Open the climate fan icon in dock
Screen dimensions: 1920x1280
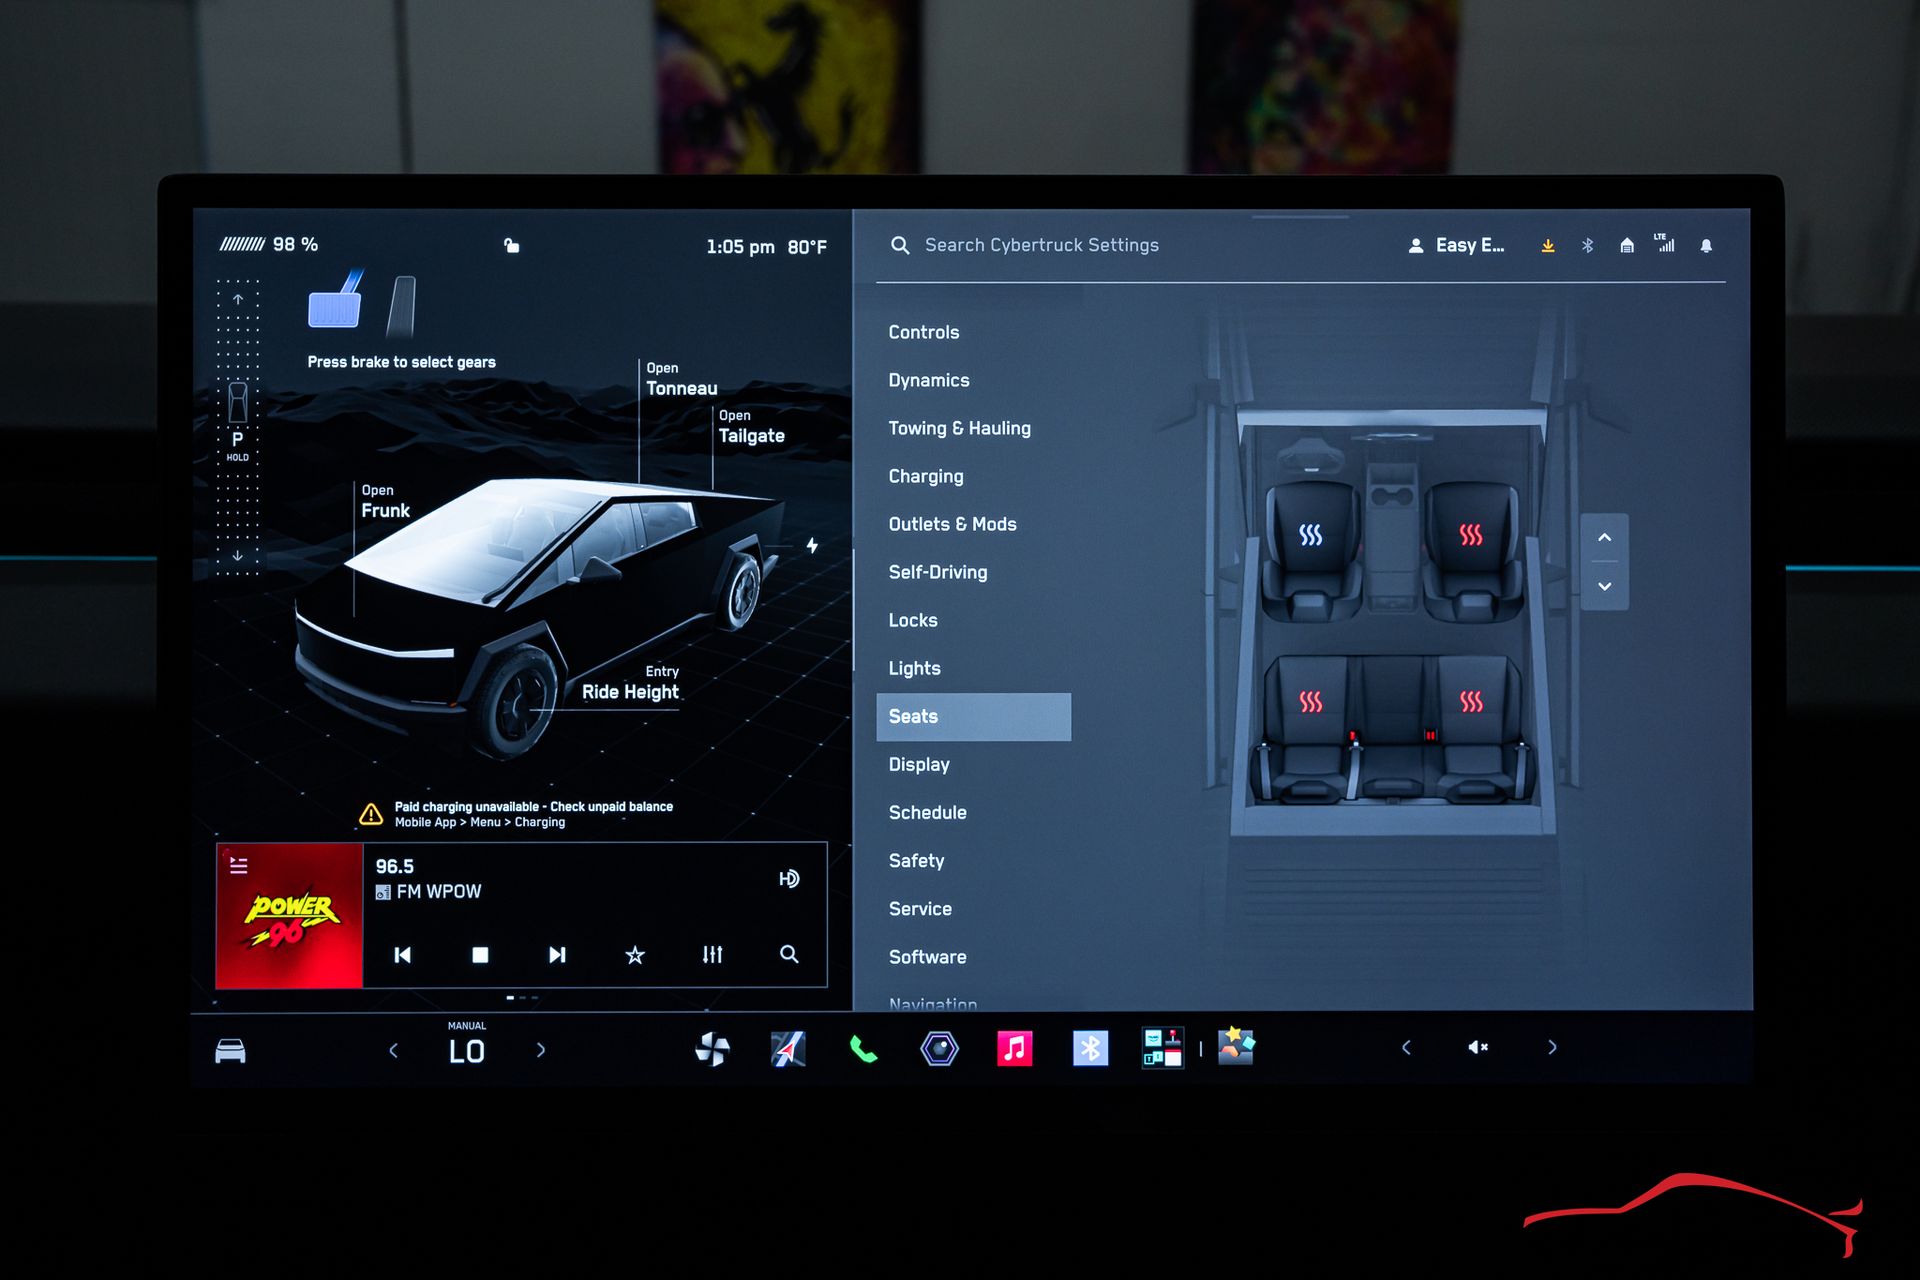click(712, 1049)
